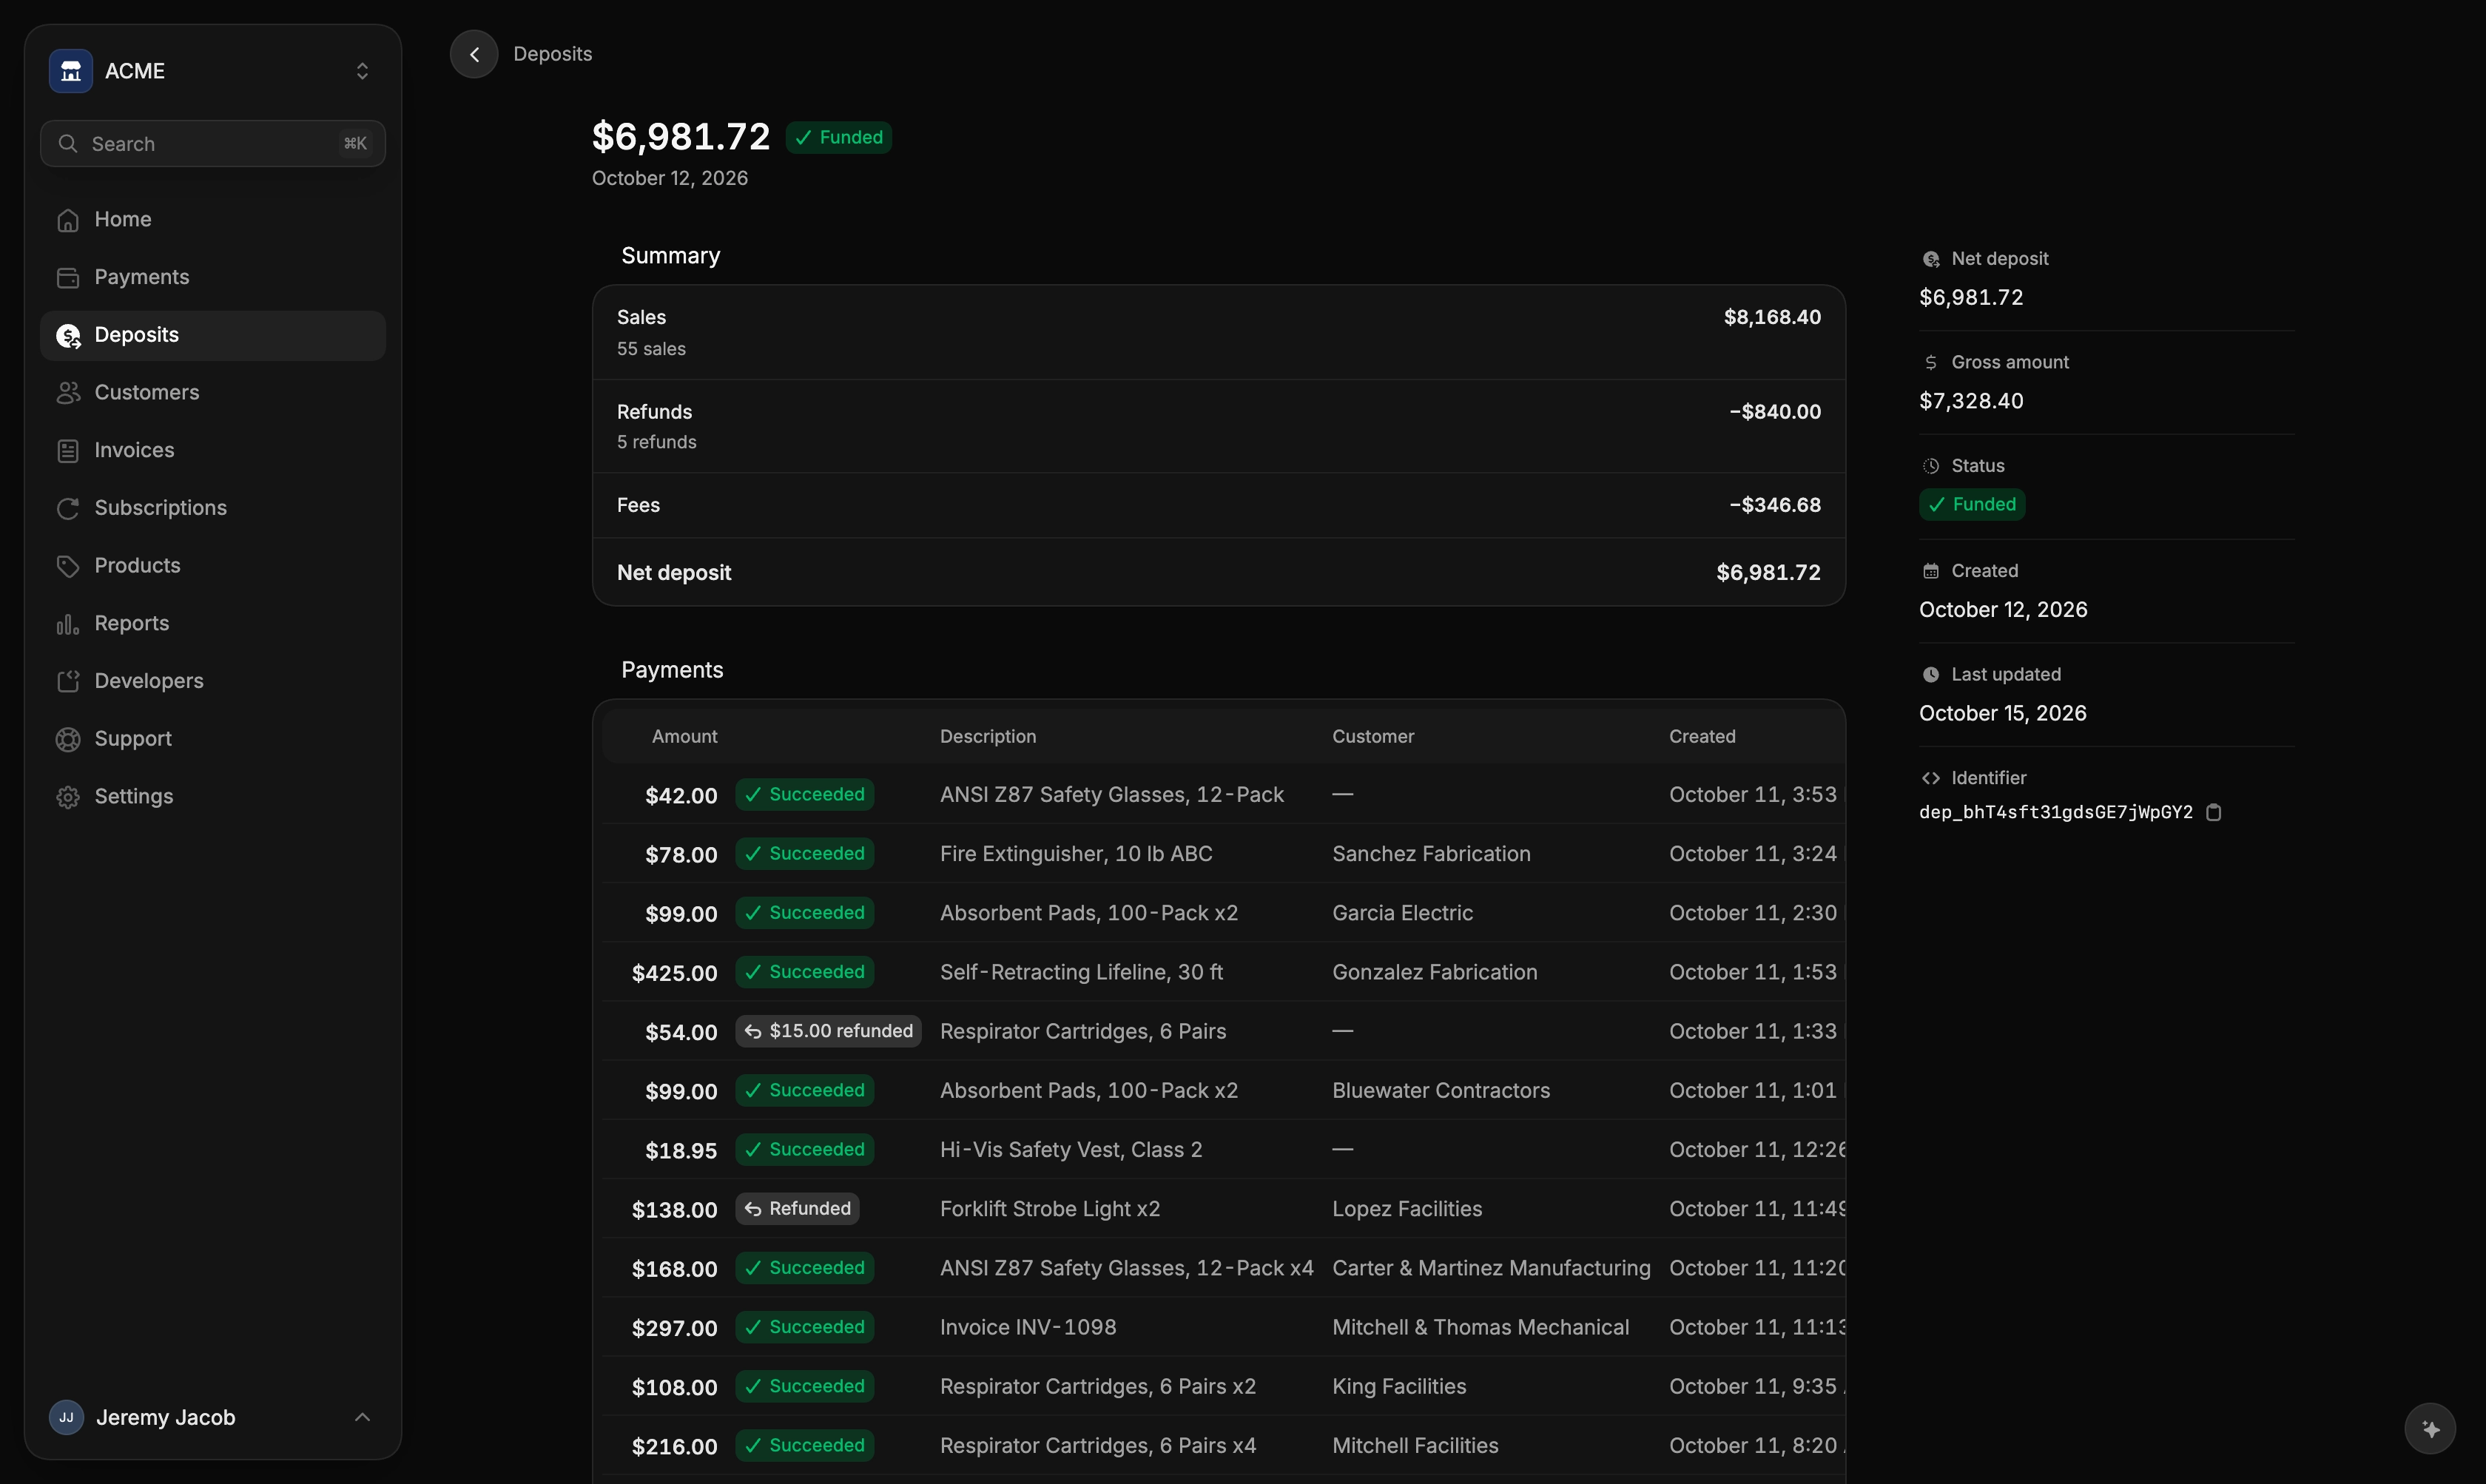This screenshot has height=1484, width=2486.
Task: Navigate to Subscriptions
Action: (213, 509)
